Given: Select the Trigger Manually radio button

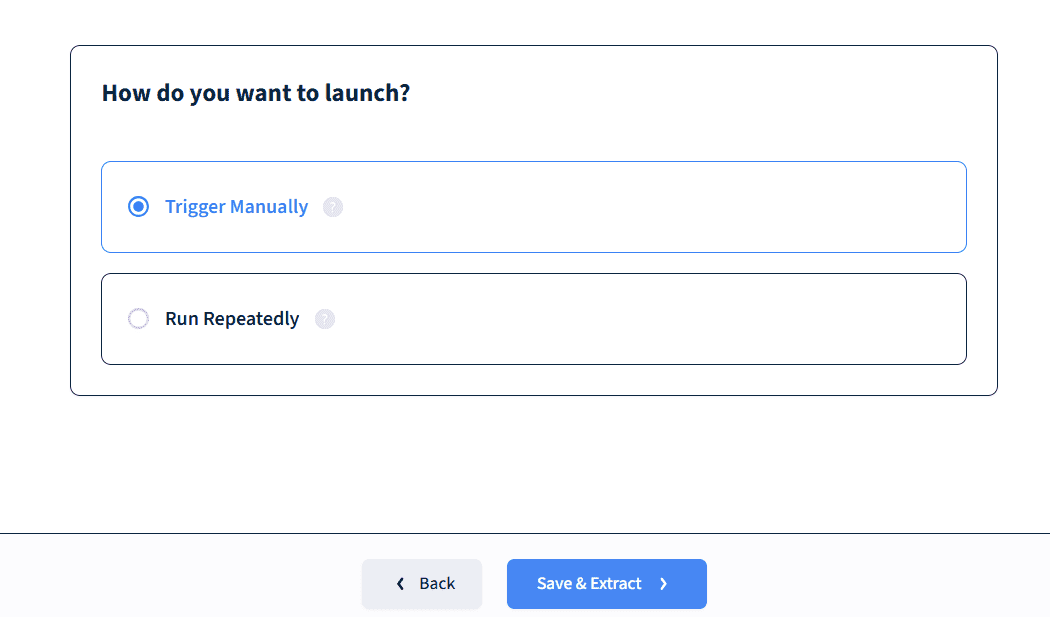Looking at the screenshot, I should 139,207.
